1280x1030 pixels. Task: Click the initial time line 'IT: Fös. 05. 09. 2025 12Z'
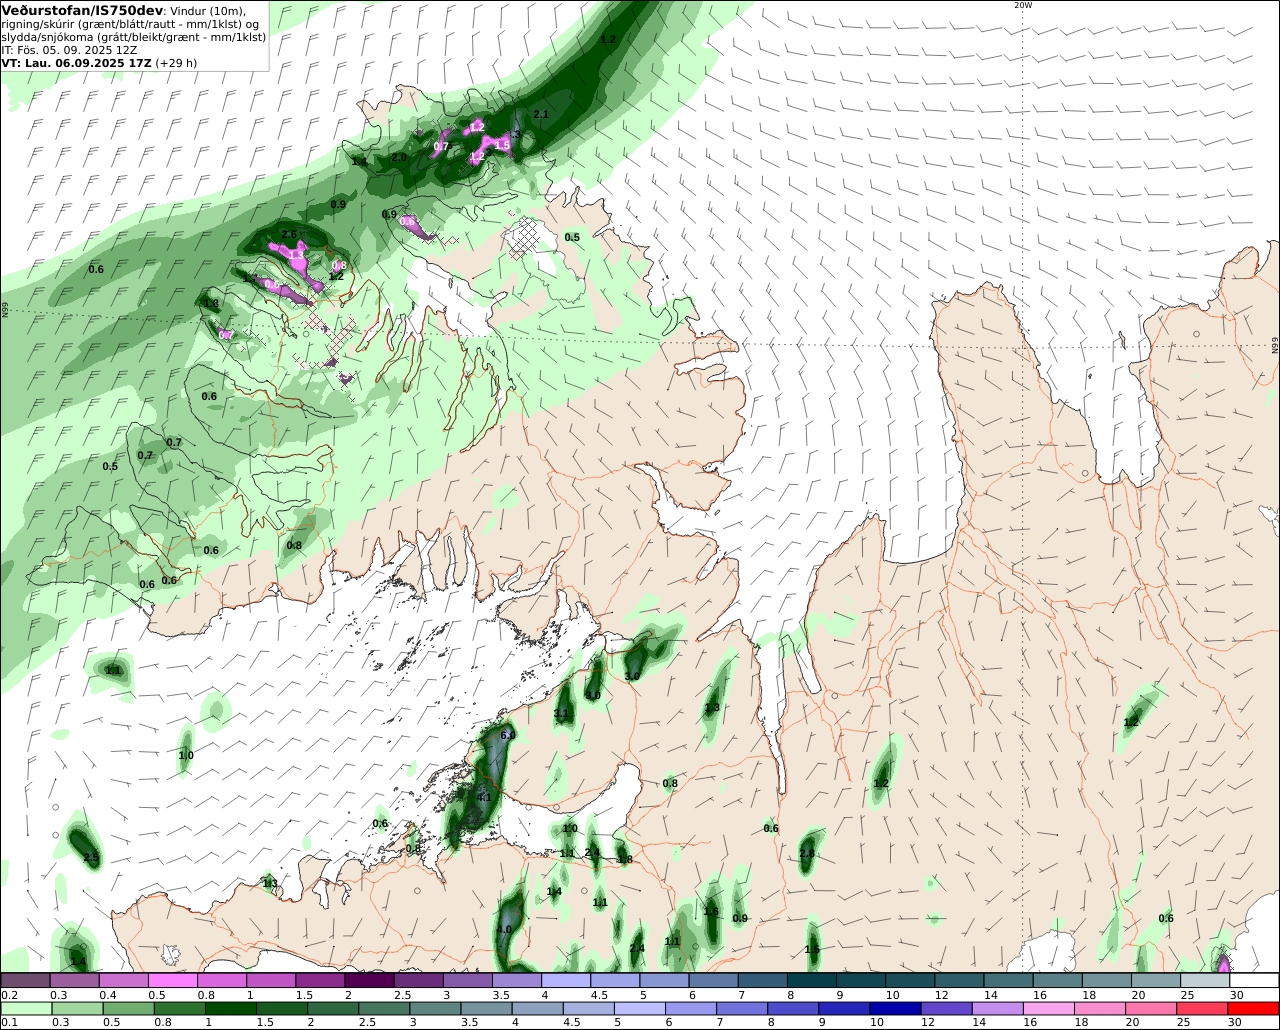point(70,49)
